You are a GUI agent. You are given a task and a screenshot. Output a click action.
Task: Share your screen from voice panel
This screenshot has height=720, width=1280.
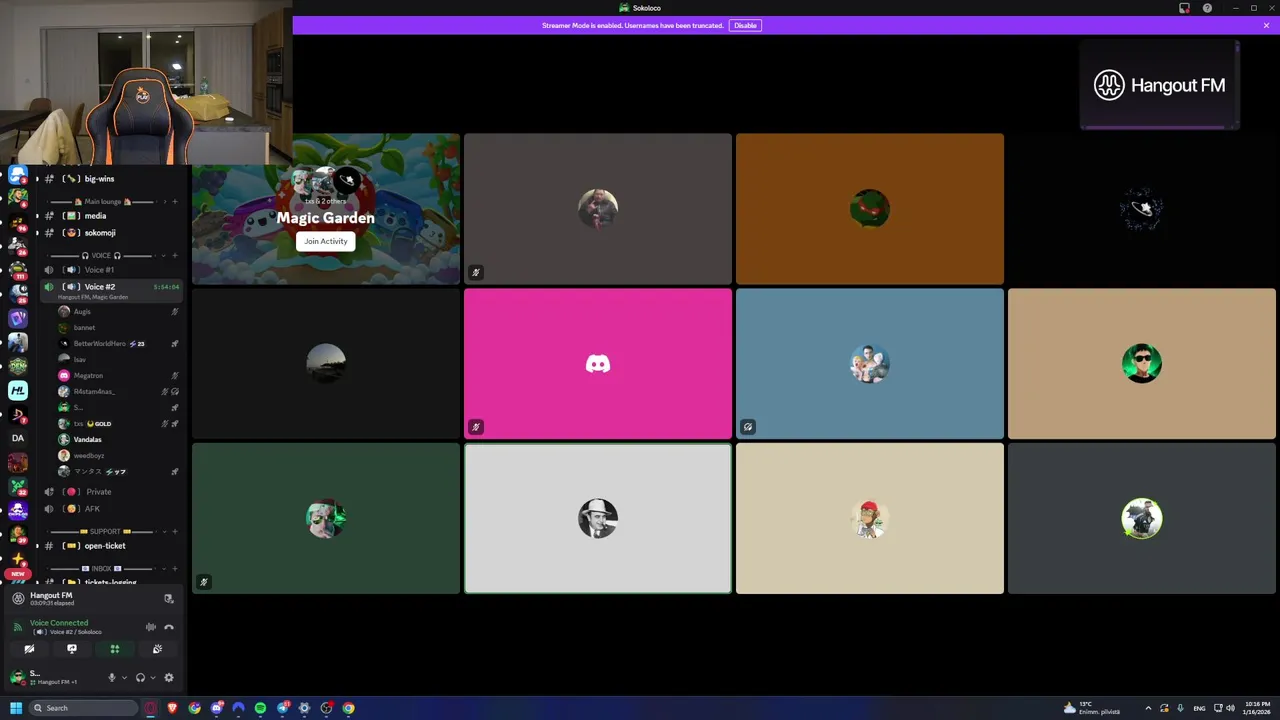tap(72, 649)
